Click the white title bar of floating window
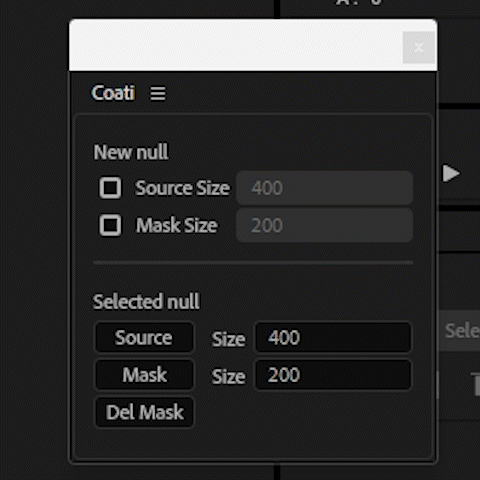This screenshot has width=480, height=480. pyautogui.click(x=235, y=45)
